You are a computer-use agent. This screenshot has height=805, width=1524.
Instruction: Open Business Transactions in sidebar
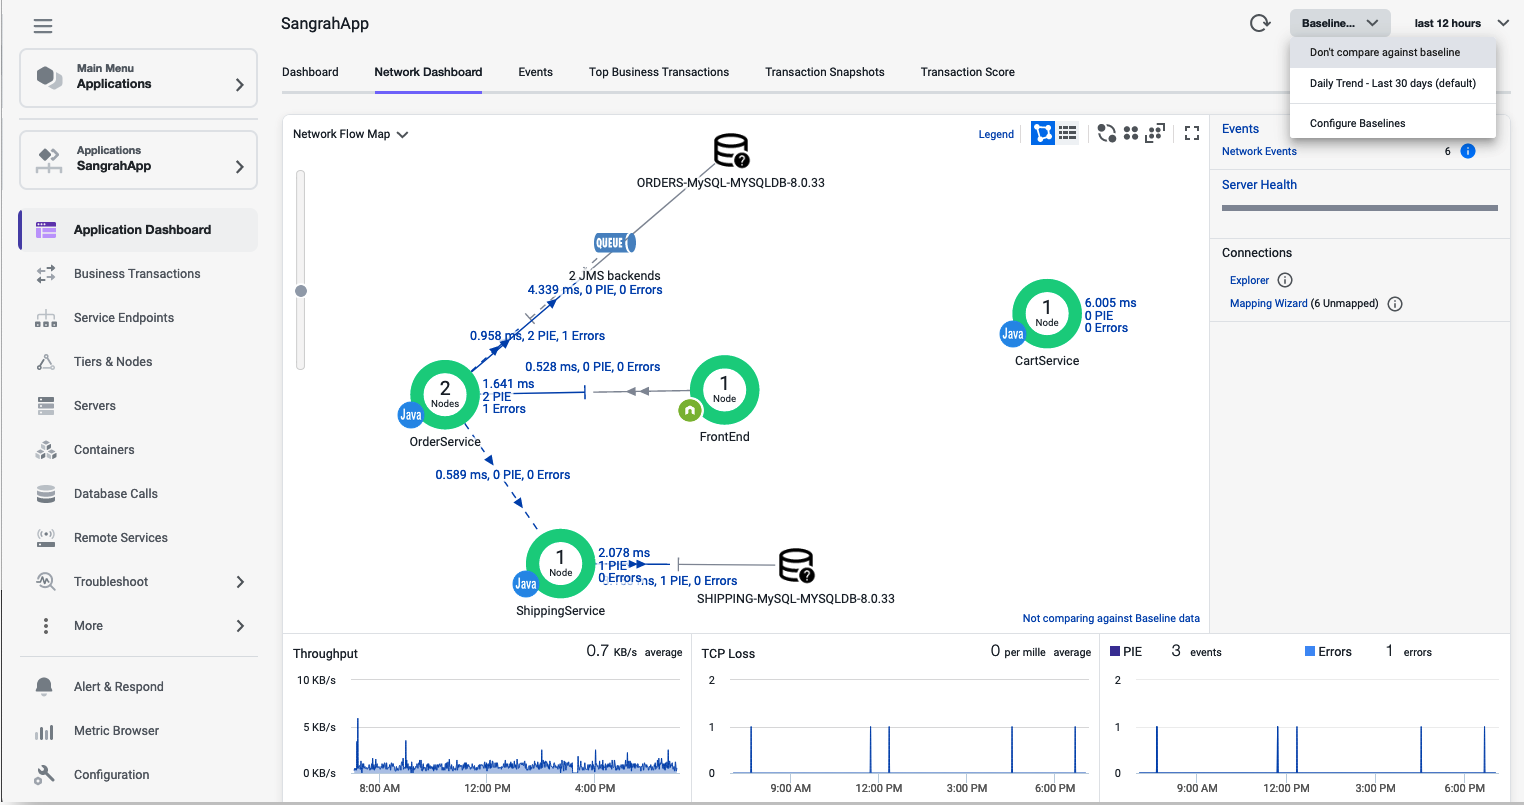pyautogui.click(x=138, y=274)
